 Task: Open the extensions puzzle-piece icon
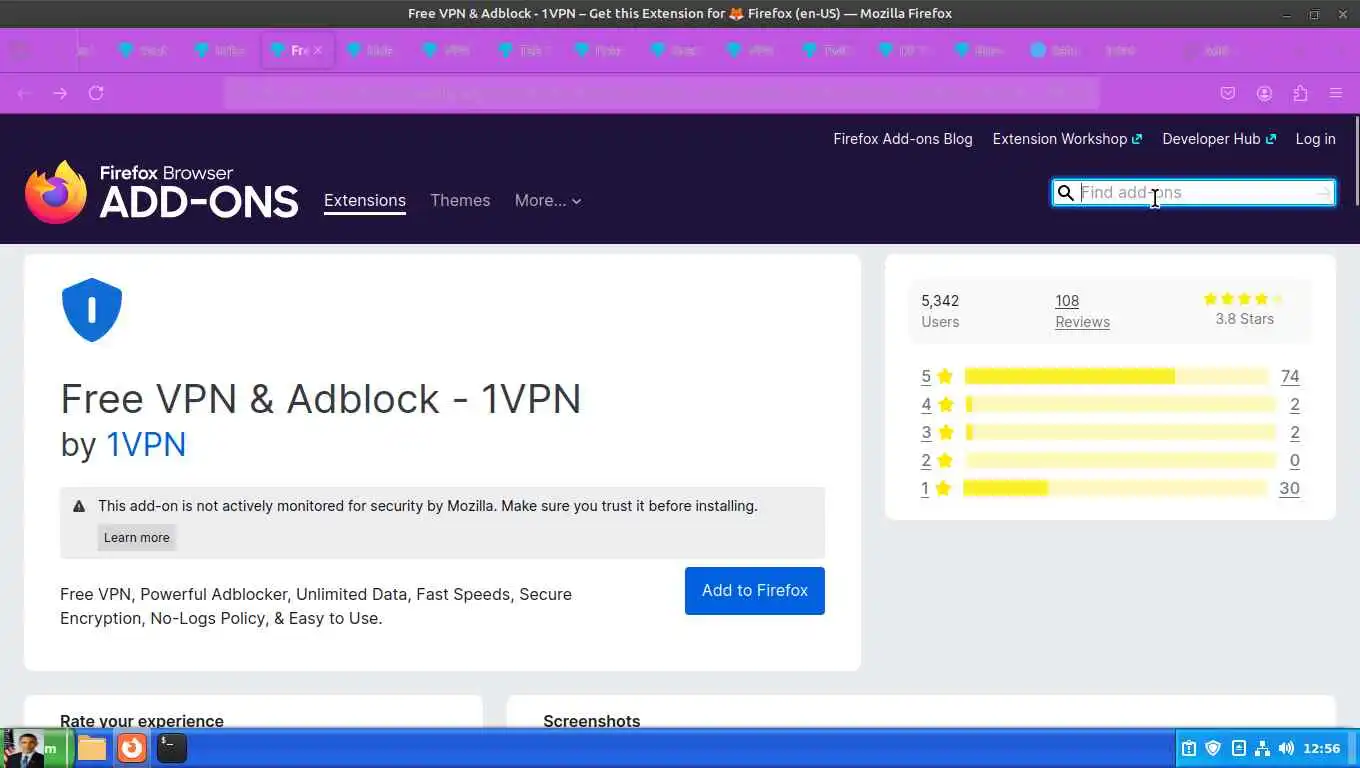tap(1300, 93)
